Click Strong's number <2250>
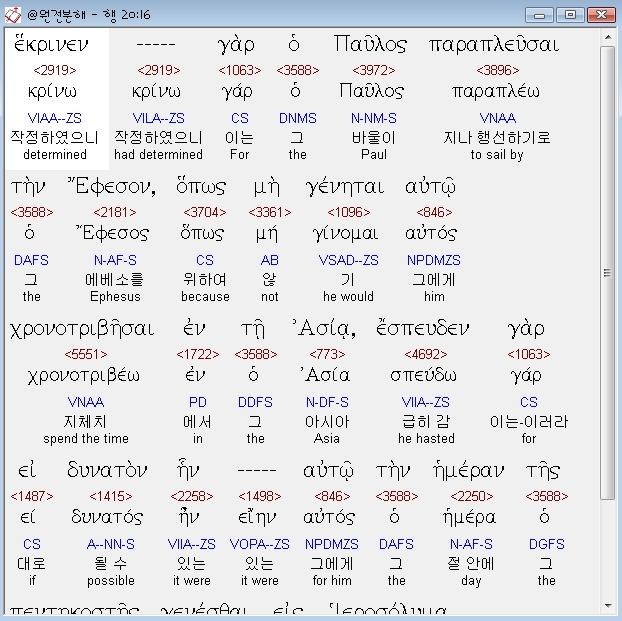This screenshot has height=621, width=622. click(472, 496)
